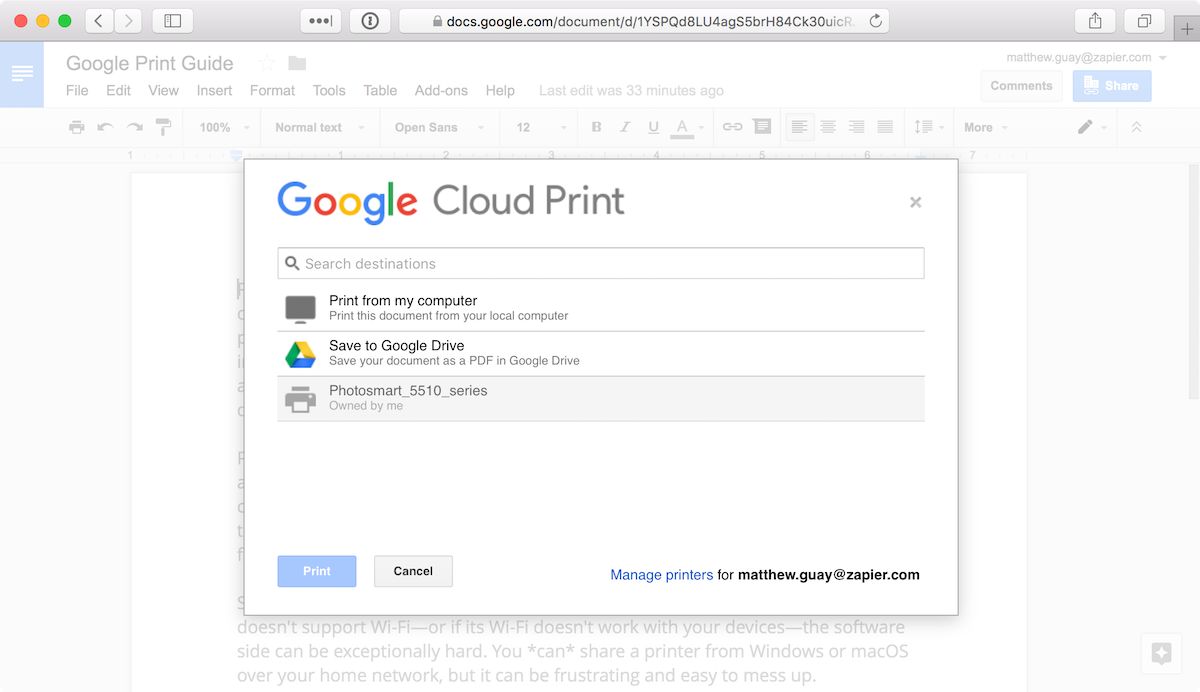The height and width of the screenshot is (692, 1200).
Task: Open the Open Sans font dropdown
Action: (x=439, y=127)
